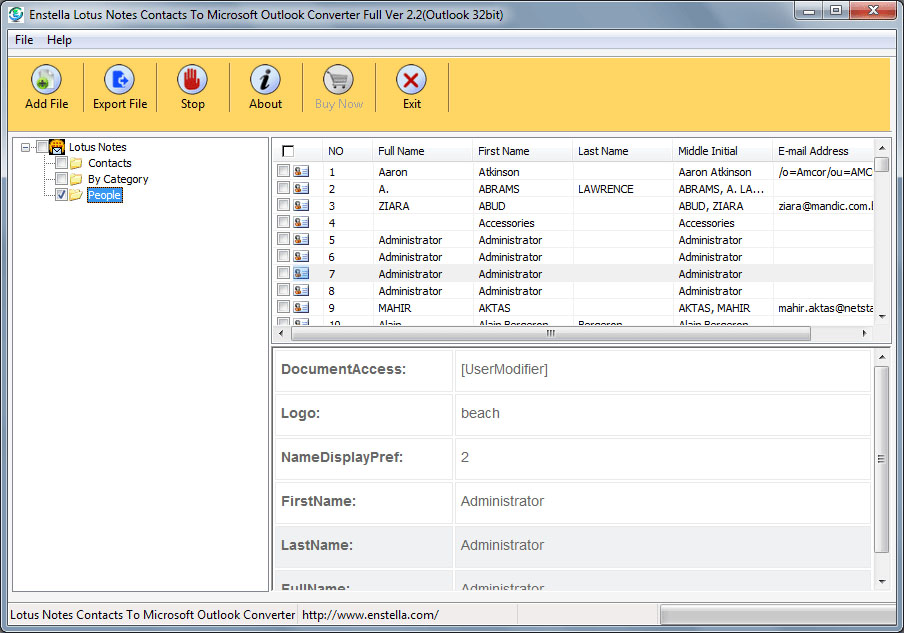Click the Exit red X icon
This screenshot has width=904, height=633.
coord(411,80)
